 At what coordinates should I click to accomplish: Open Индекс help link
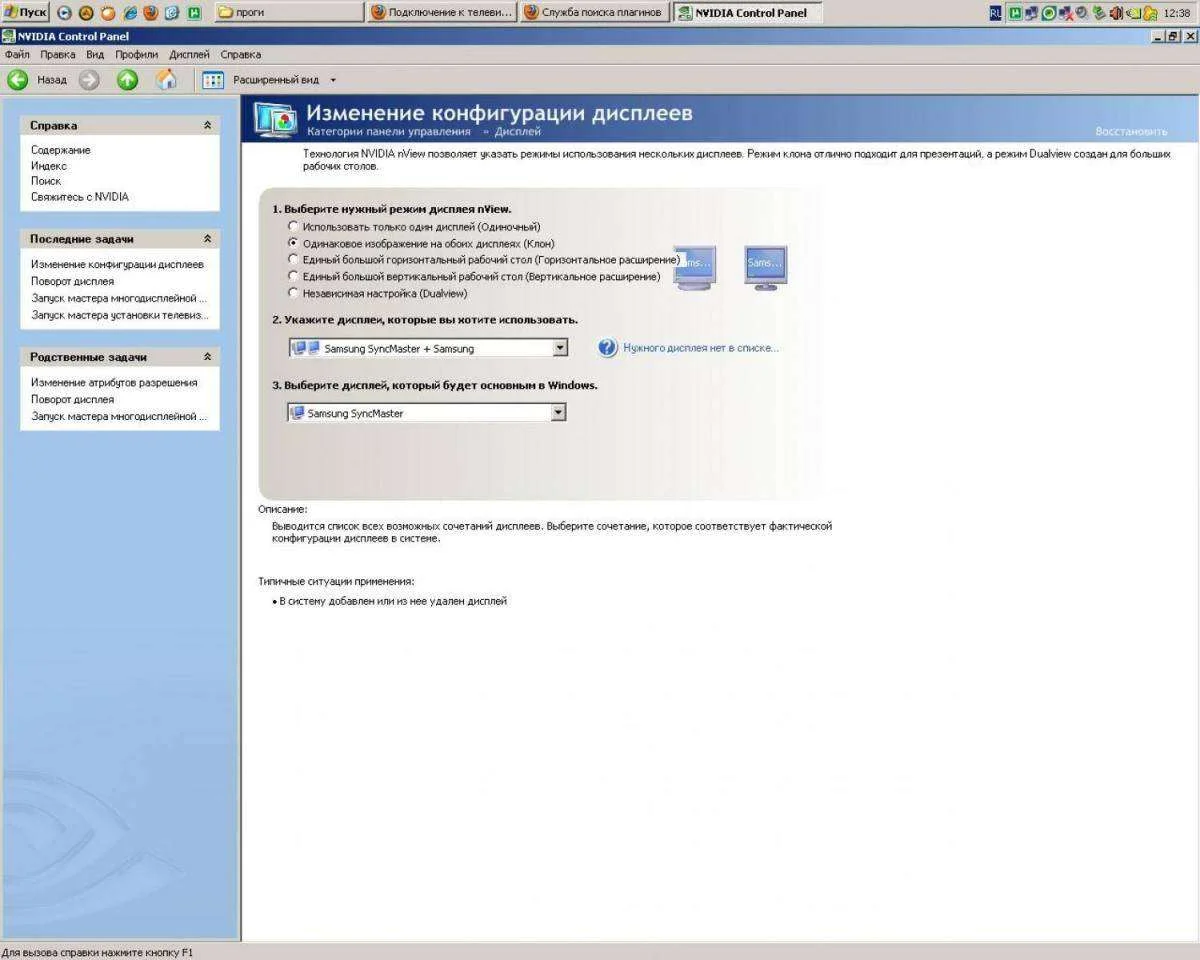(x=49, y=165)
